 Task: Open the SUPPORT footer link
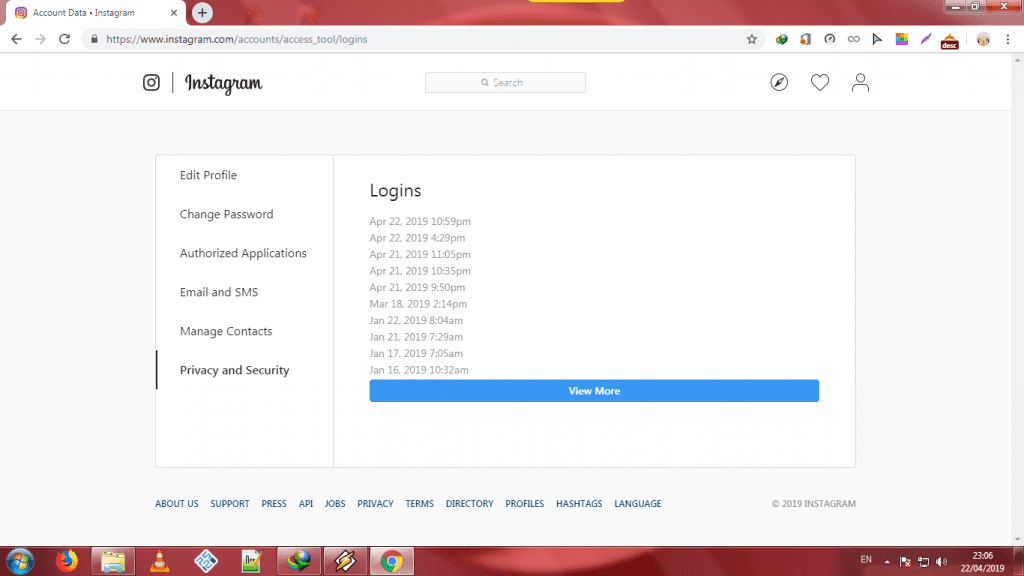pyautogui.click(x=230, y=504)
